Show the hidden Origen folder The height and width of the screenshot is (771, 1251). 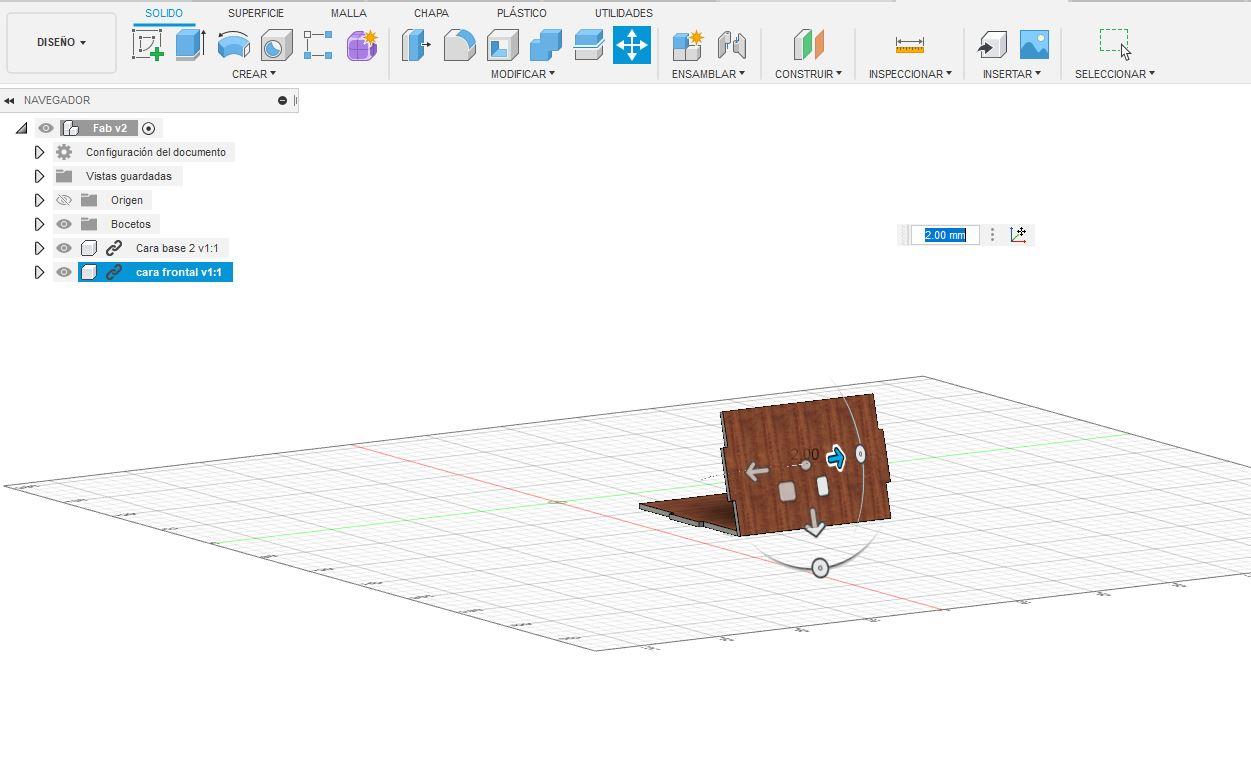pyautogui.click(x=64, y=200)
